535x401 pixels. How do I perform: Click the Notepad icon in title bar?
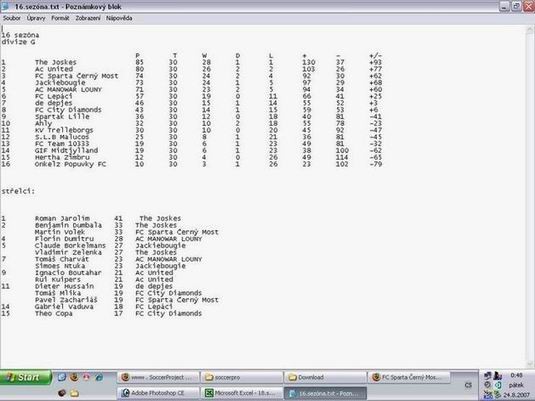(x=5, y=6)
